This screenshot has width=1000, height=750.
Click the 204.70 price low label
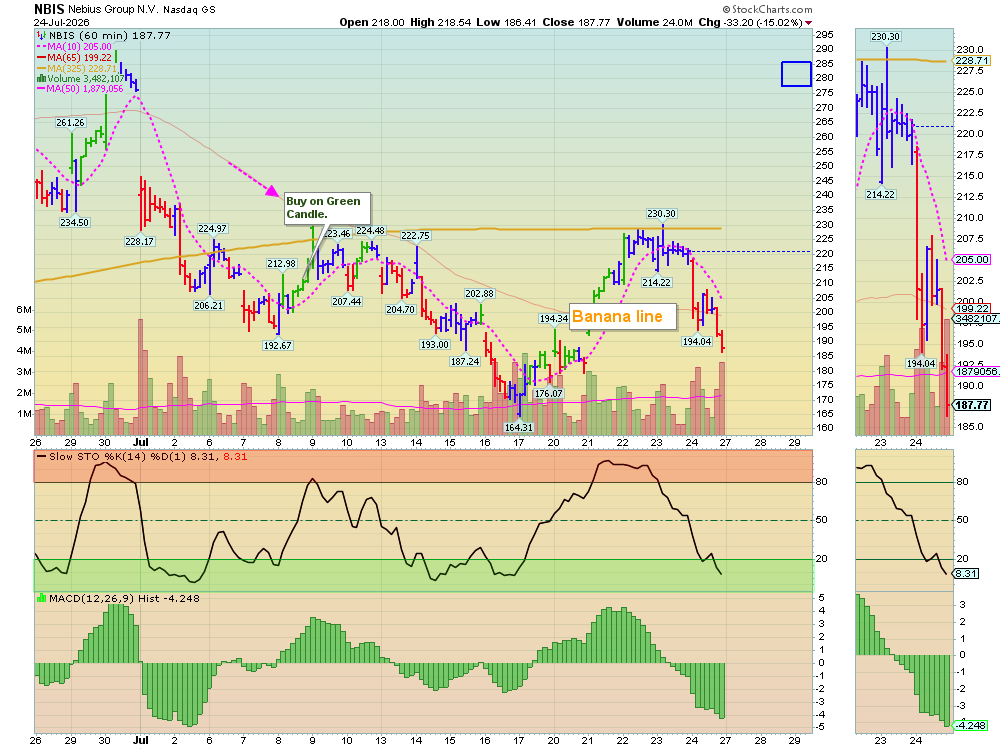click(401, 309)
